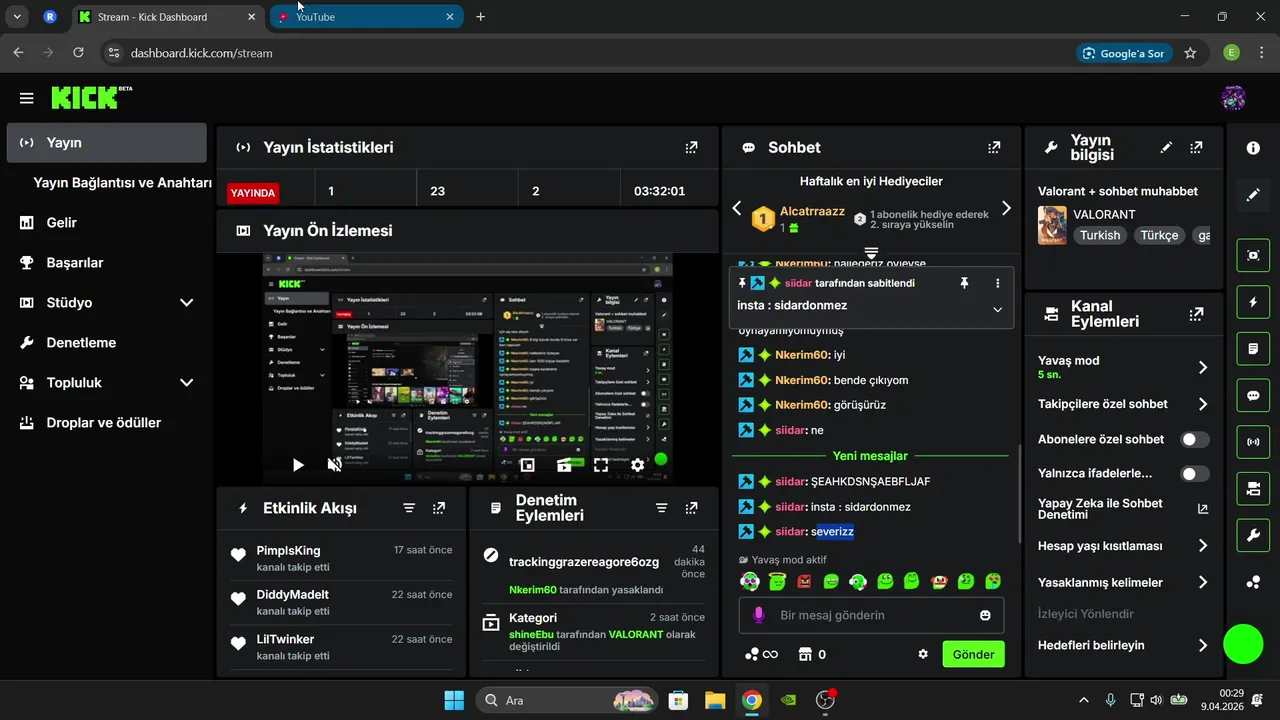The height and width of the screenshot is (720, 1280).
Task: Open Yasaklanmış kelimeler options
Action: [x=1202, y=582]
